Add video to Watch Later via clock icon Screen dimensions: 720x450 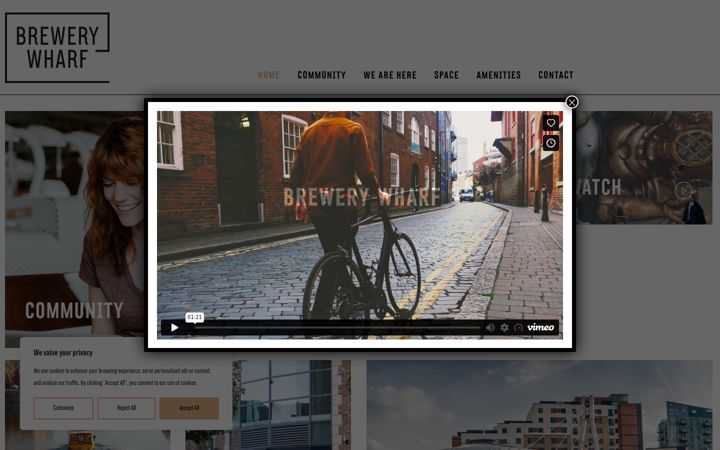(x=551, y=143)
